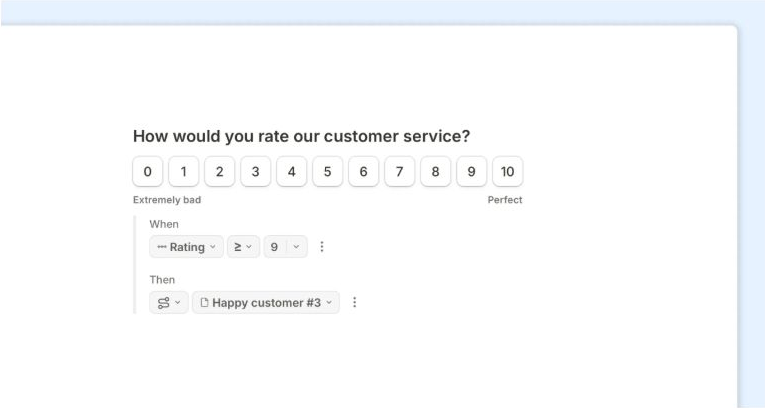
Task: Click rating button 3
Action: pyautogui.click(x=256, y=171)
